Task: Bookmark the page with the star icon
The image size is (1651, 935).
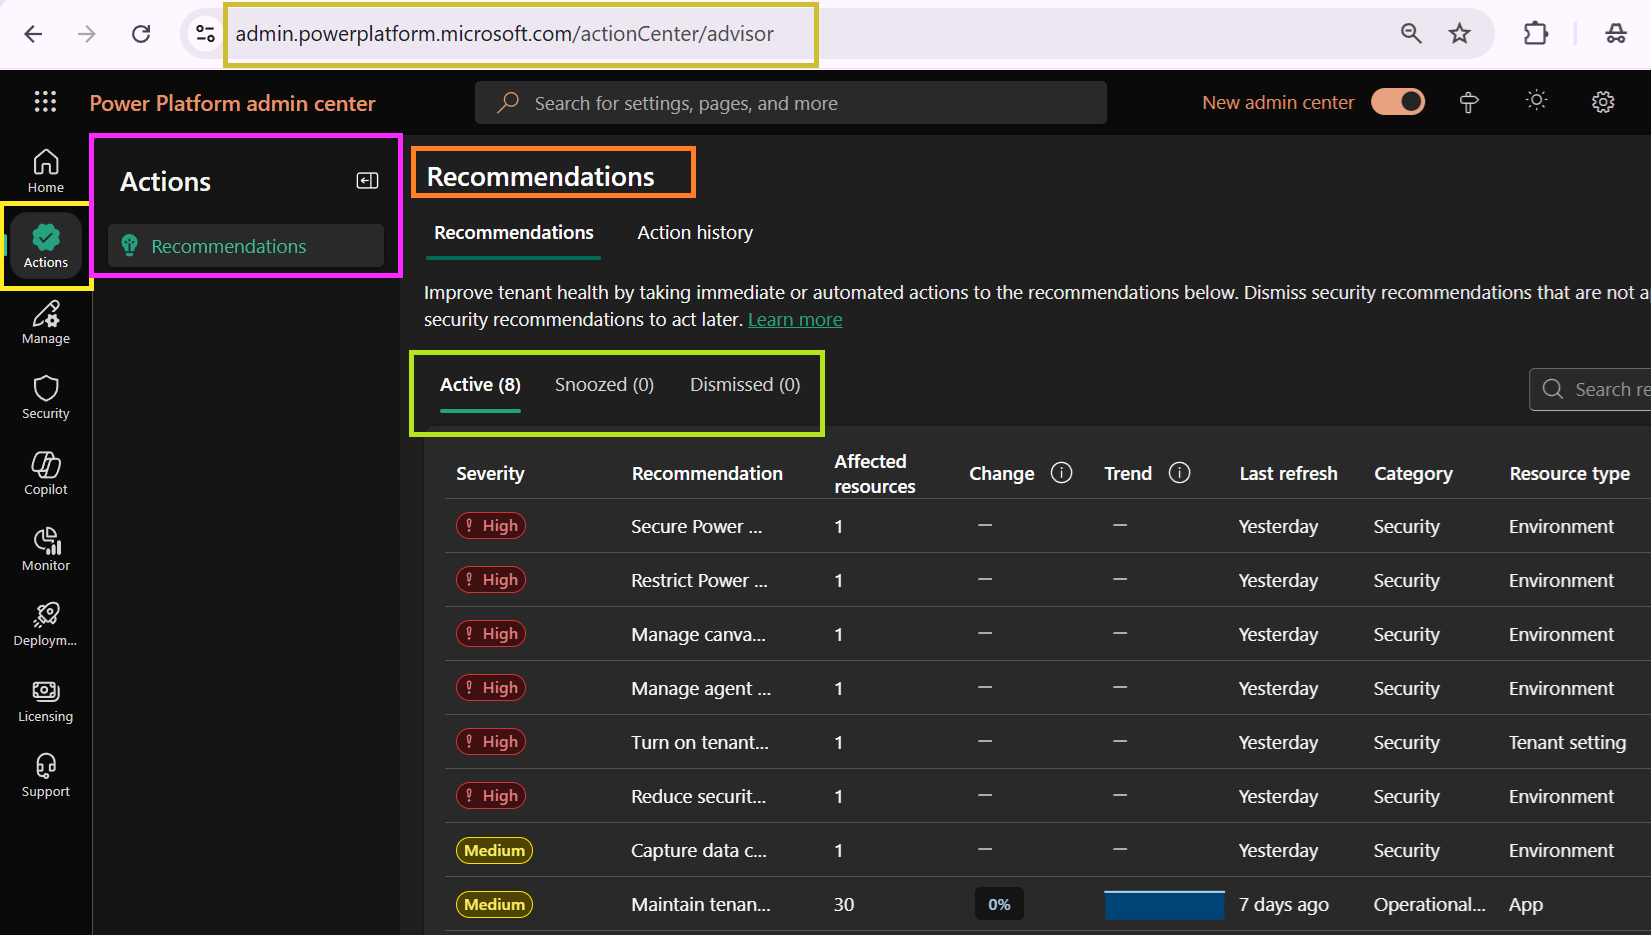Action: [1460, 33]
